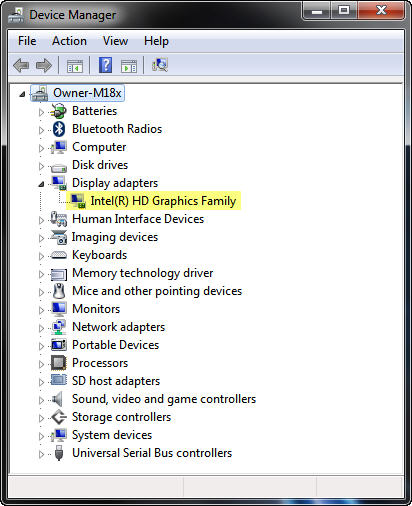Click the Display adapters category icon

pyautogui.click(x=59, y=183)
